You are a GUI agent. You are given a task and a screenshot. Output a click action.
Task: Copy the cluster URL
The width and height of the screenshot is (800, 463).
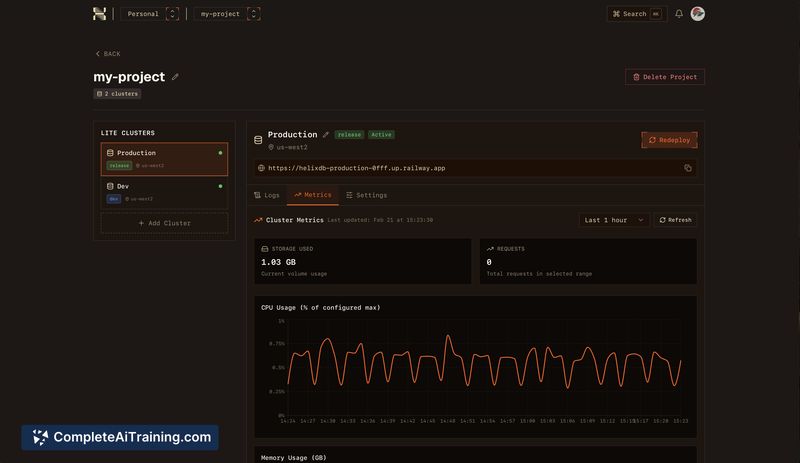click(688, 168)
